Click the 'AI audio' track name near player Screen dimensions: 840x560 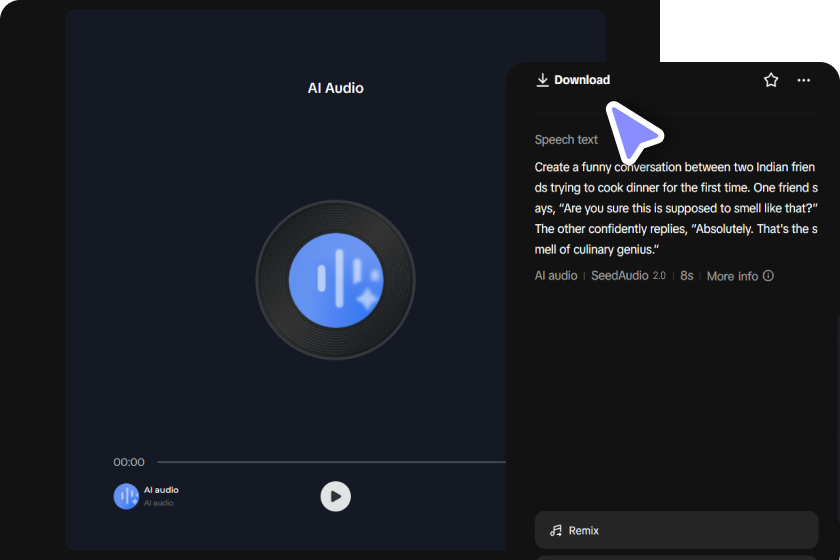click(161, 490)
